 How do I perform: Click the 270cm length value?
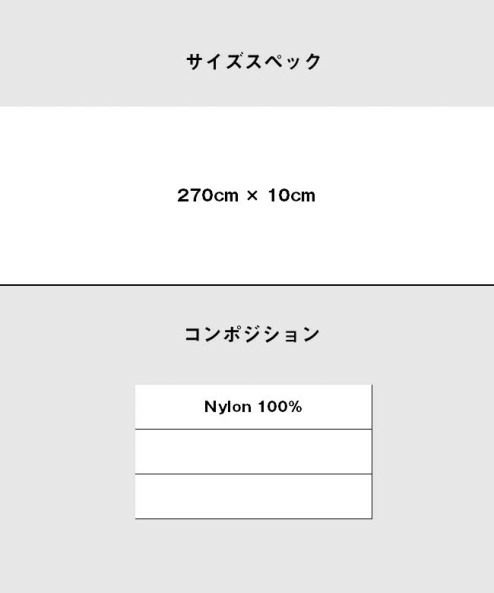click(x=208, y=196)
